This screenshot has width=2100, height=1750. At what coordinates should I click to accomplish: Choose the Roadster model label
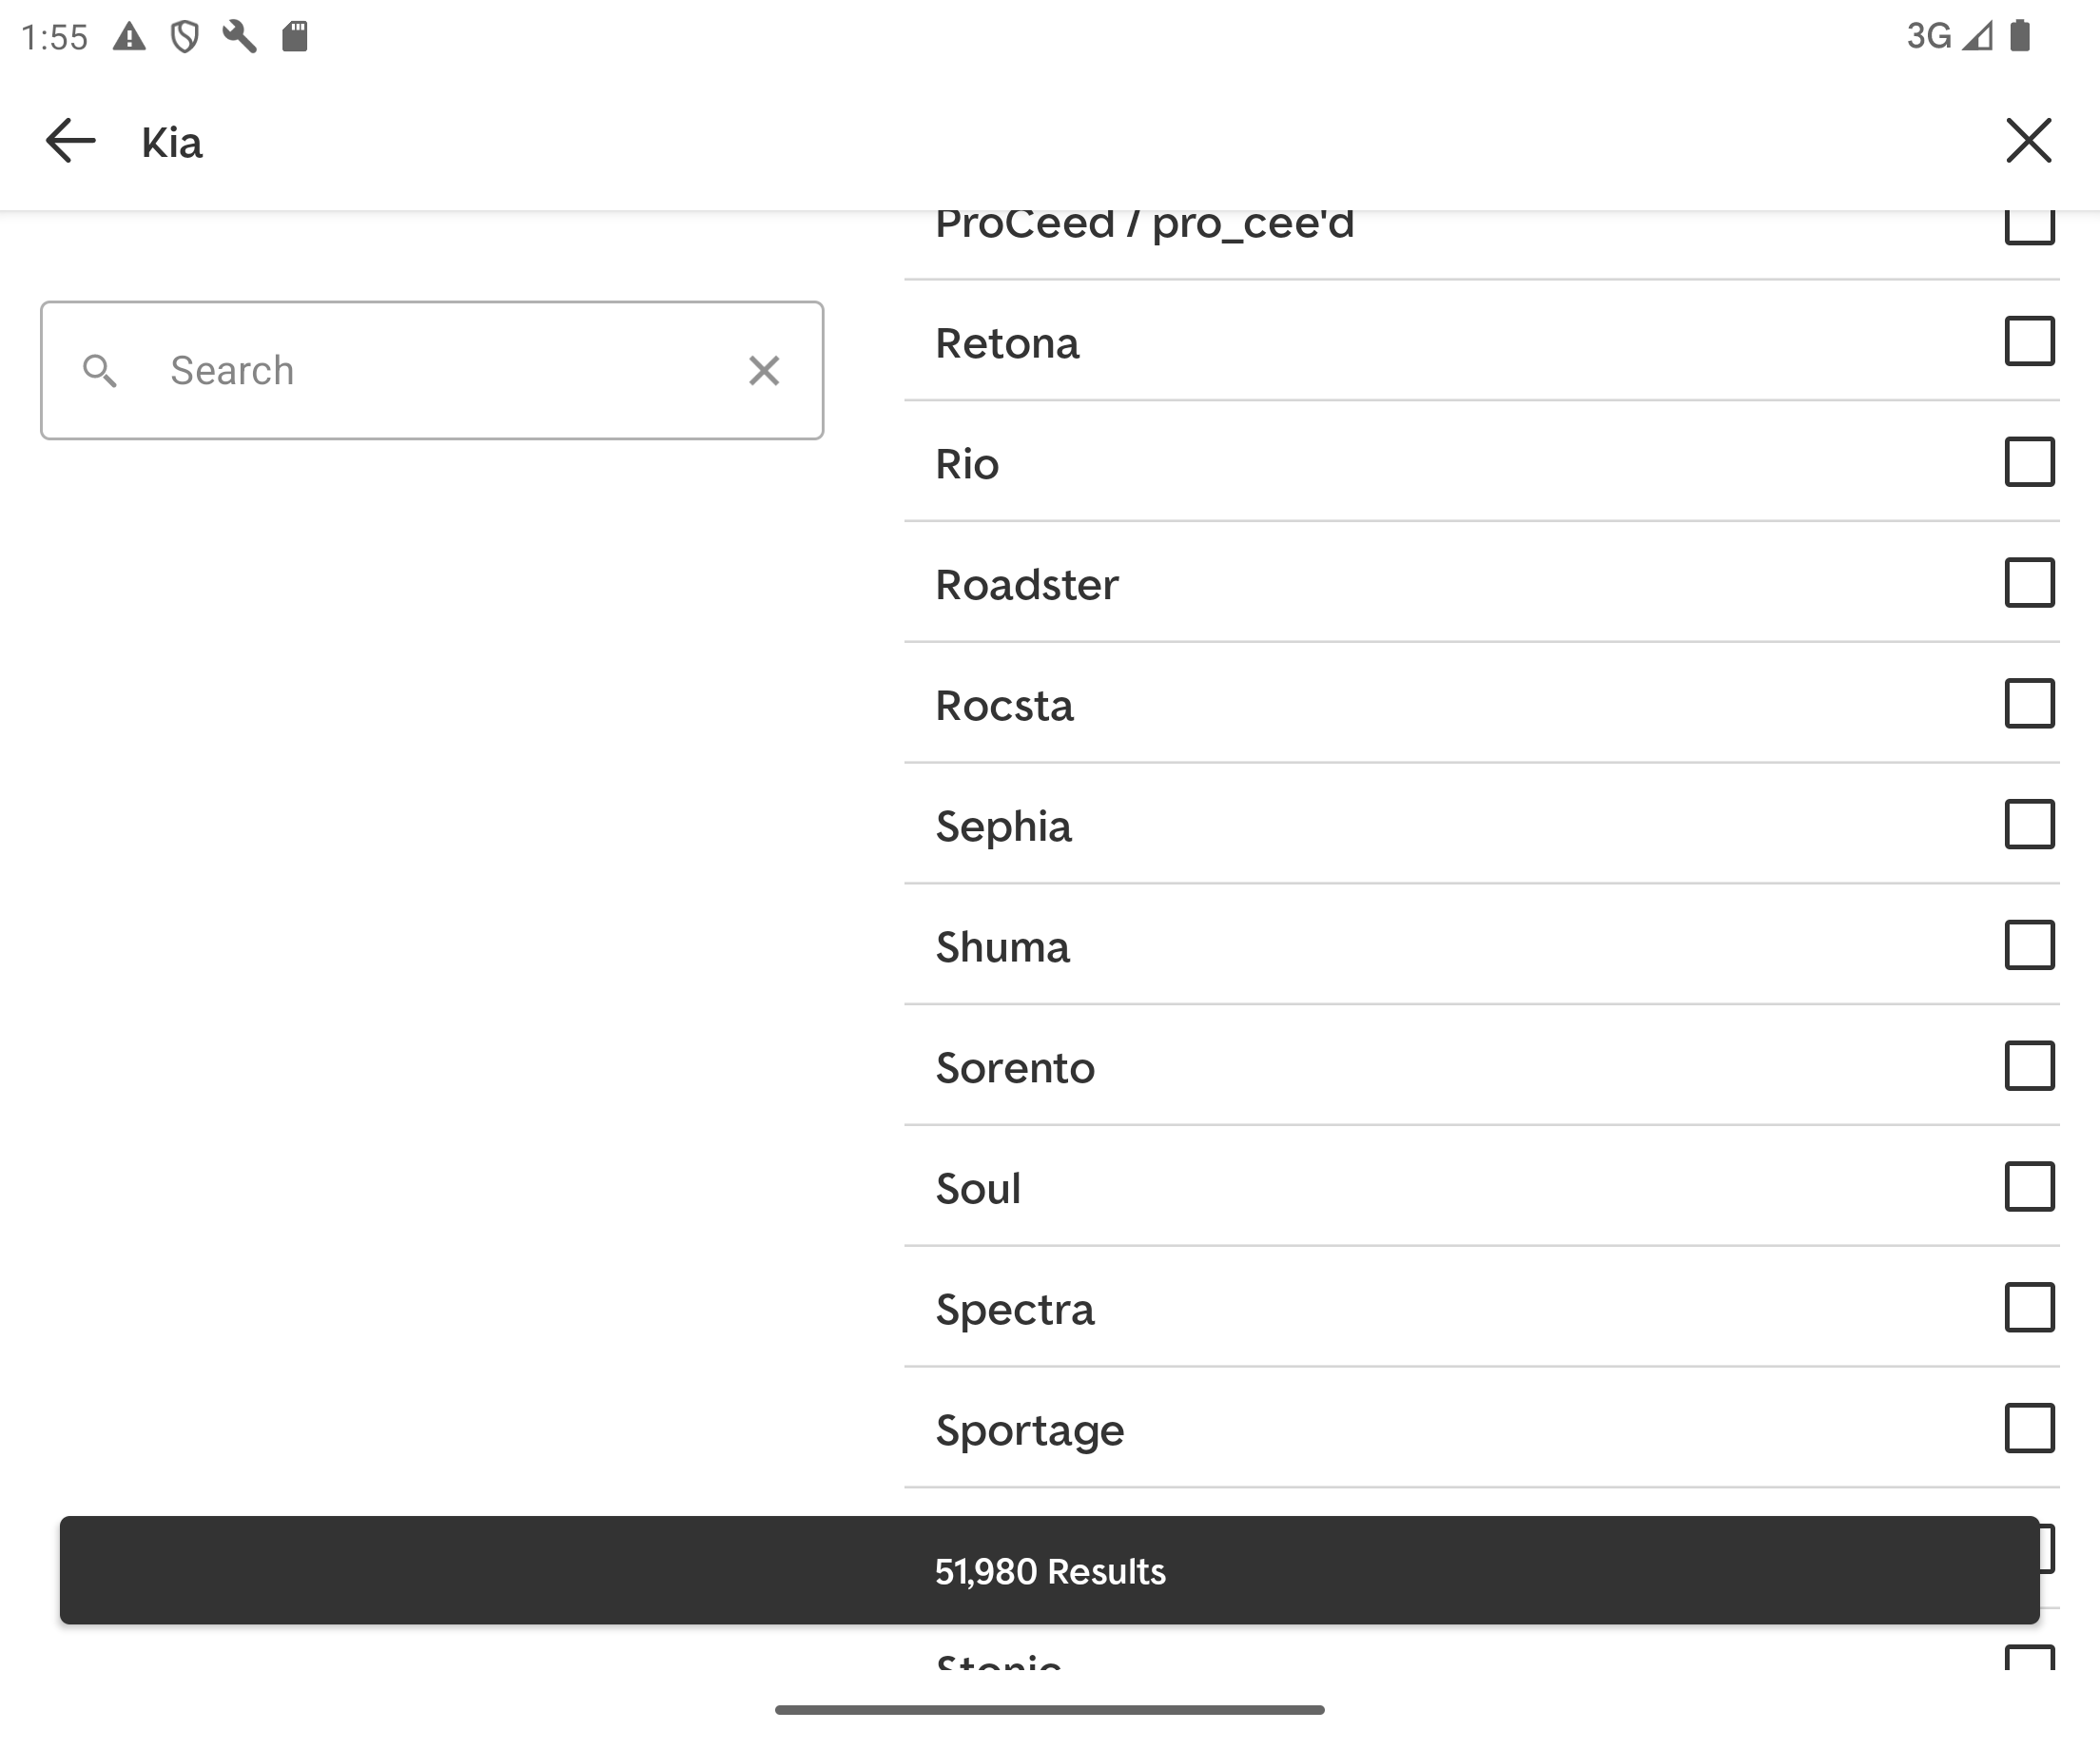point(1027,585)
